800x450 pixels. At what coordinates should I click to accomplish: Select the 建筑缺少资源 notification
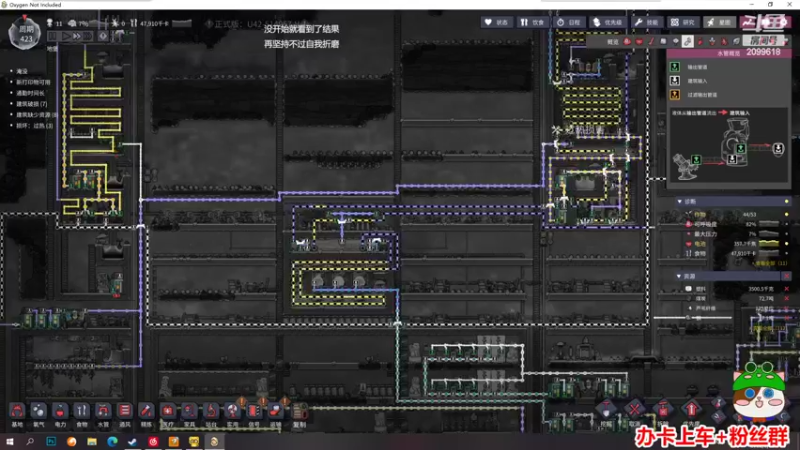pos(36,115)
